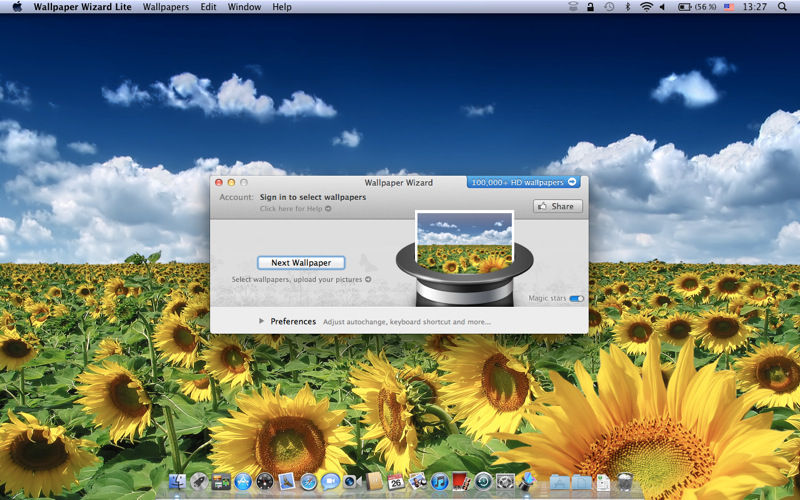
Task: Click the wallpaper preview in the hat
Action: tap(464, 242)
